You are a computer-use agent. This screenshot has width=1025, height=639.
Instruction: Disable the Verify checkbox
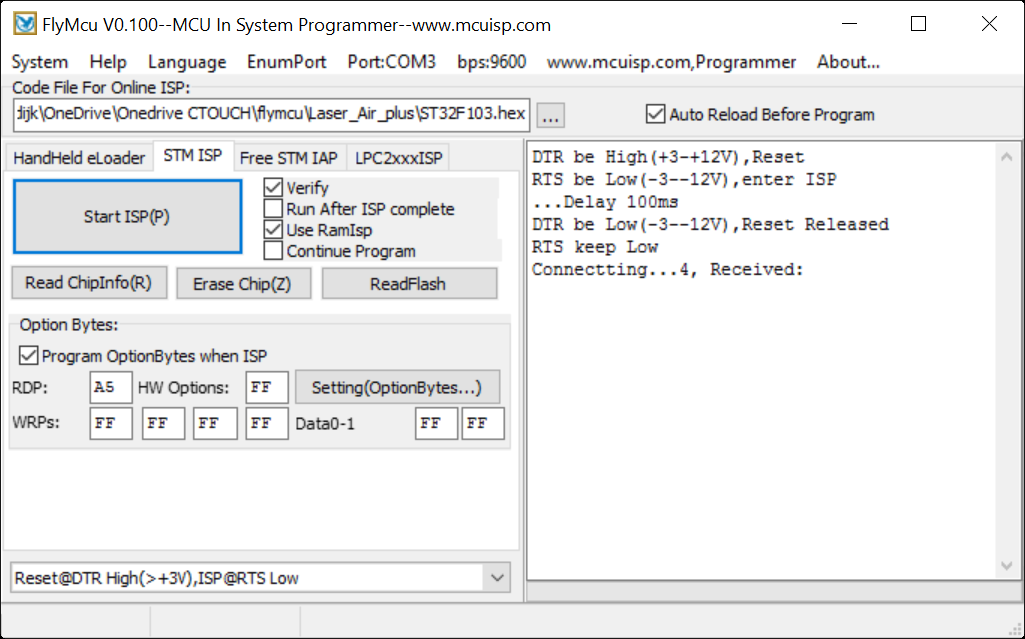point(274,187)
